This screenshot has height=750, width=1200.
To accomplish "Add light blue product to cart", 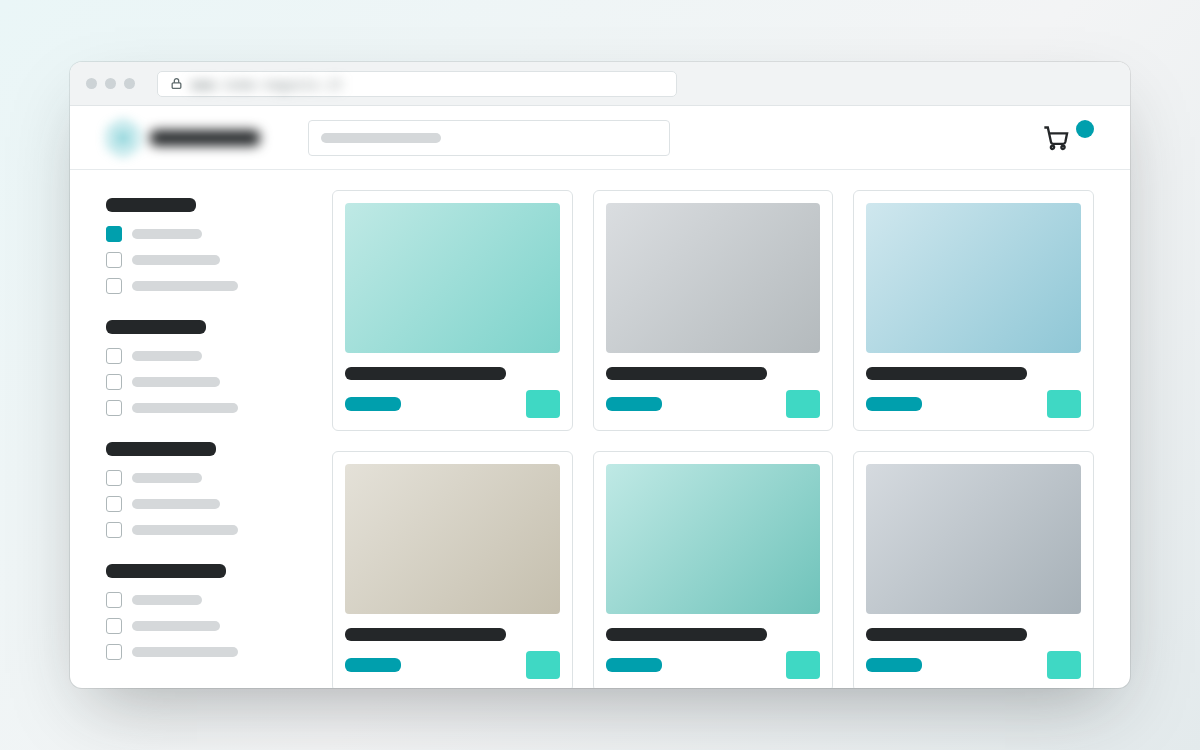I will coord(1064,404).
